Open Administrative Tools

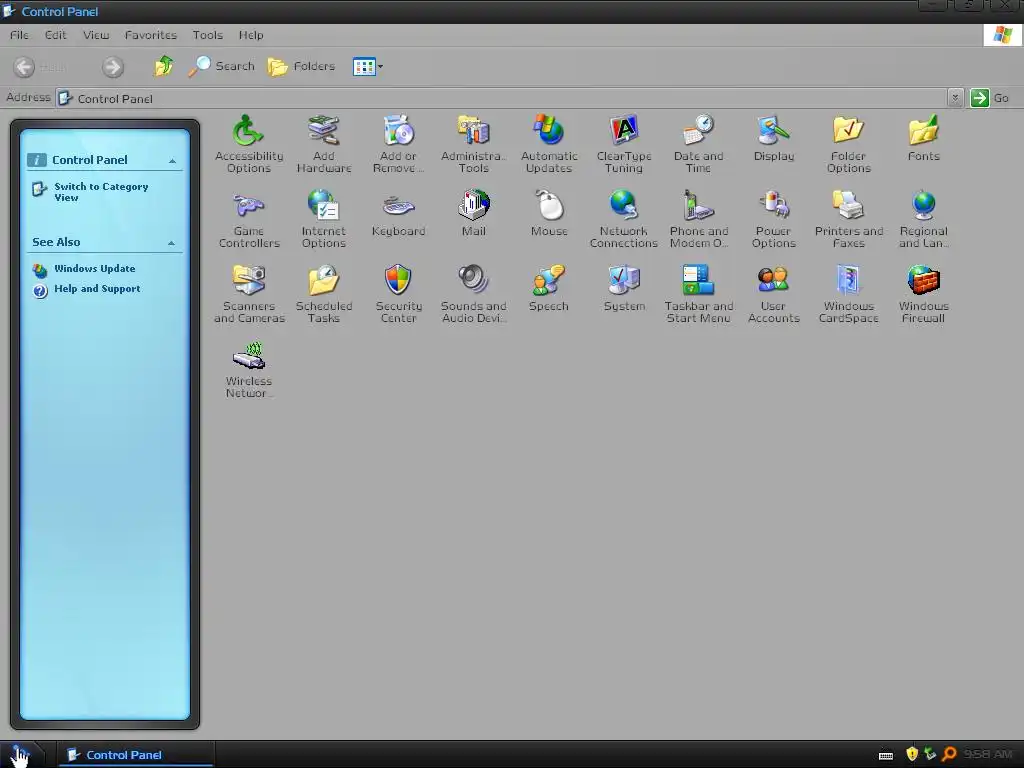[473, 144]
